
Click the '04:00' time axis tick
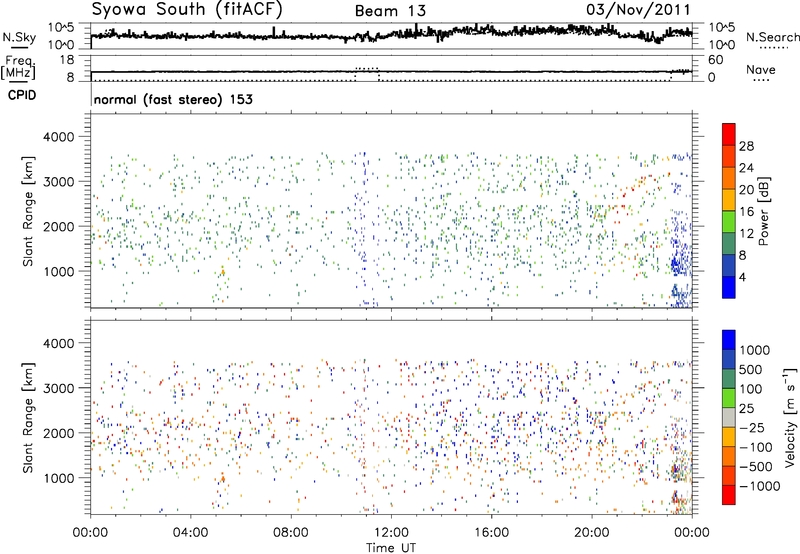190,533
